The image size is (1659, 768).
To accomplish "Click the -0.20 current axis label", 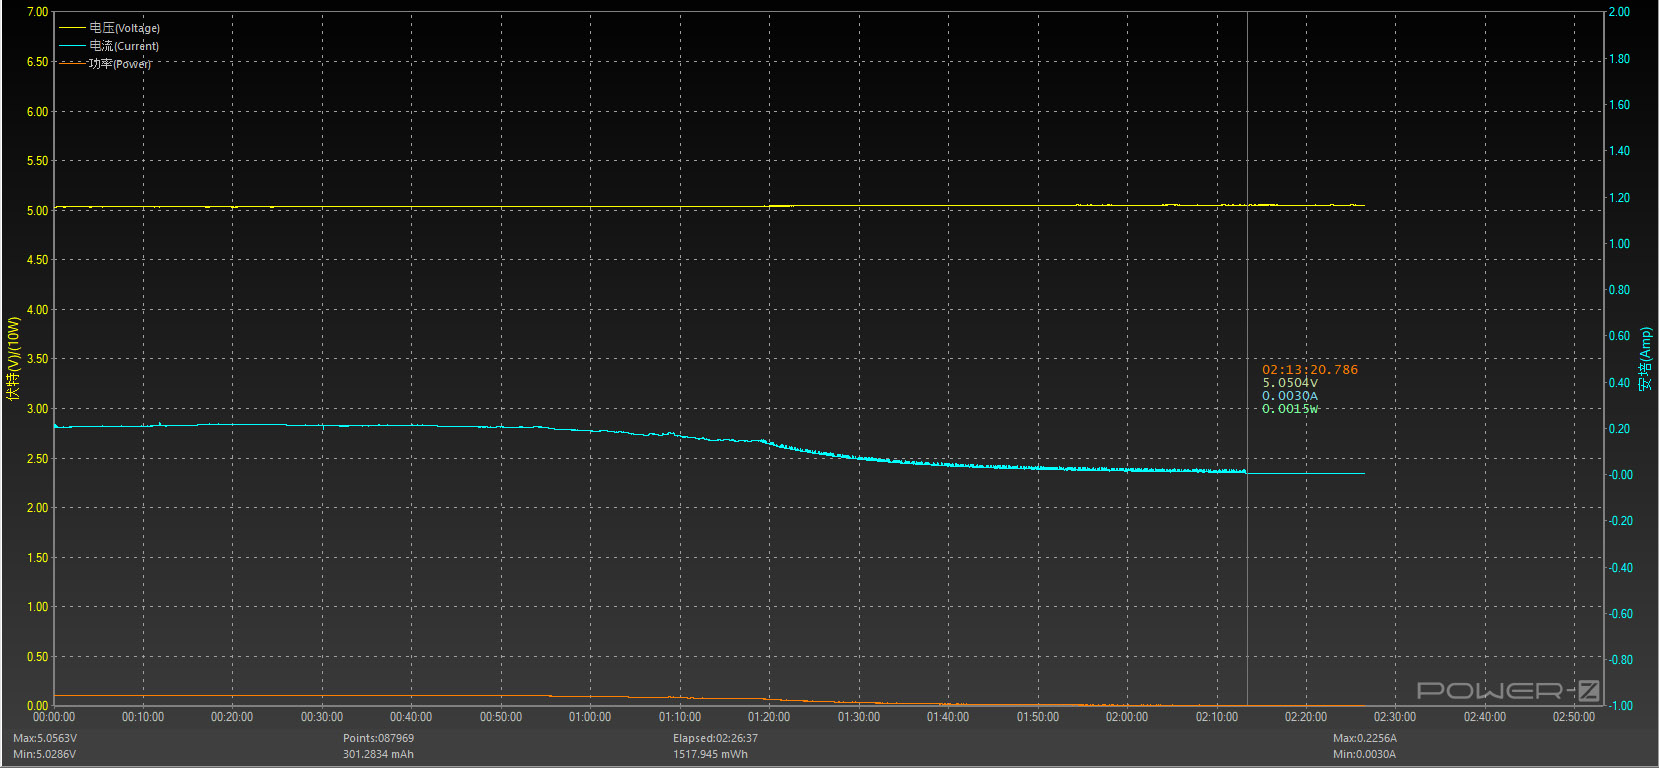I will pyautogui.click(x=1620, y=521).
